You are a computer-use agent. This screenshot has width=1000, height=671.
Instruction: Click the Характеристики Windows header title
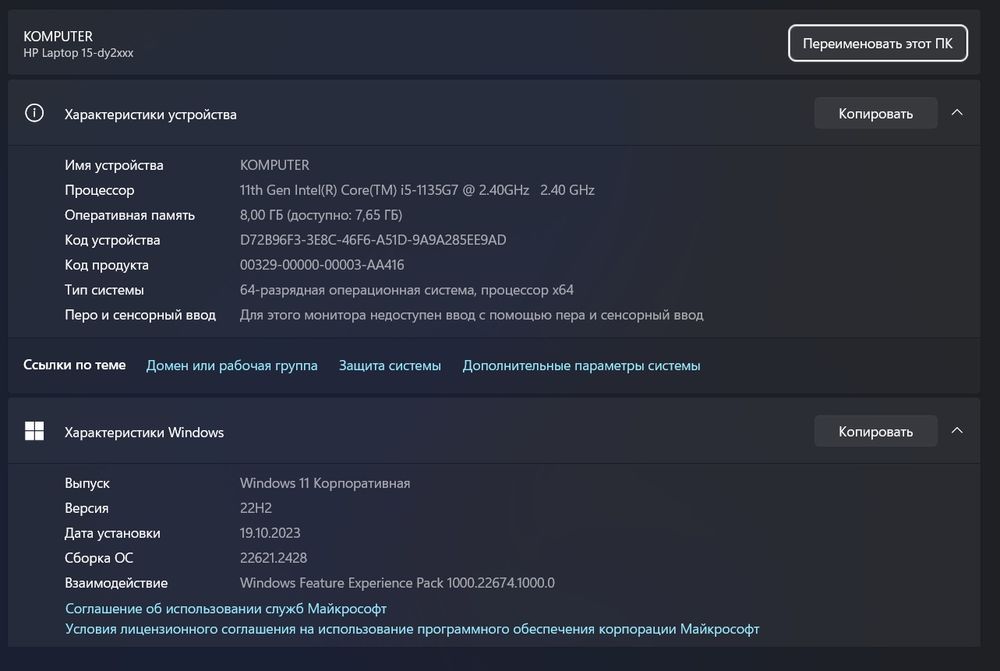144,432
